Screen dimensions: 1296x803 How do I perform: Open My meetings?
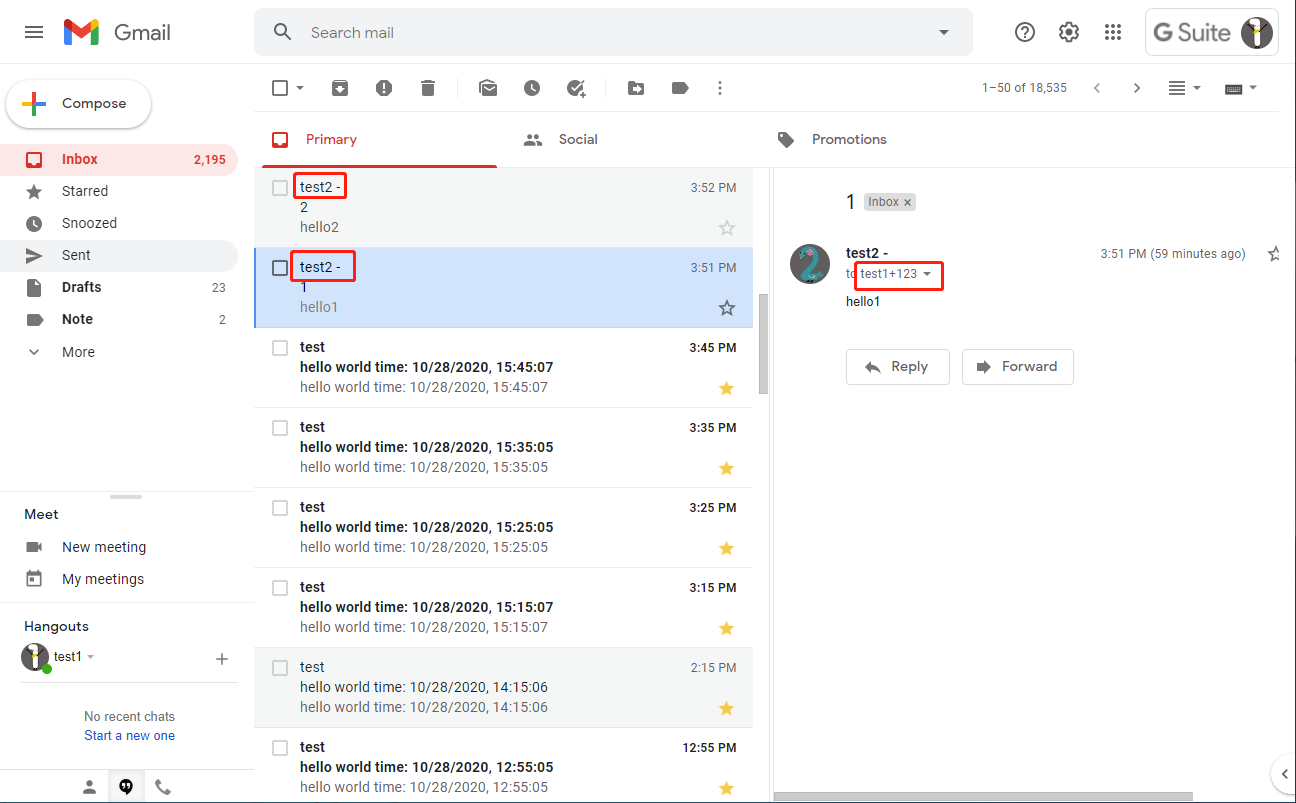103,579
